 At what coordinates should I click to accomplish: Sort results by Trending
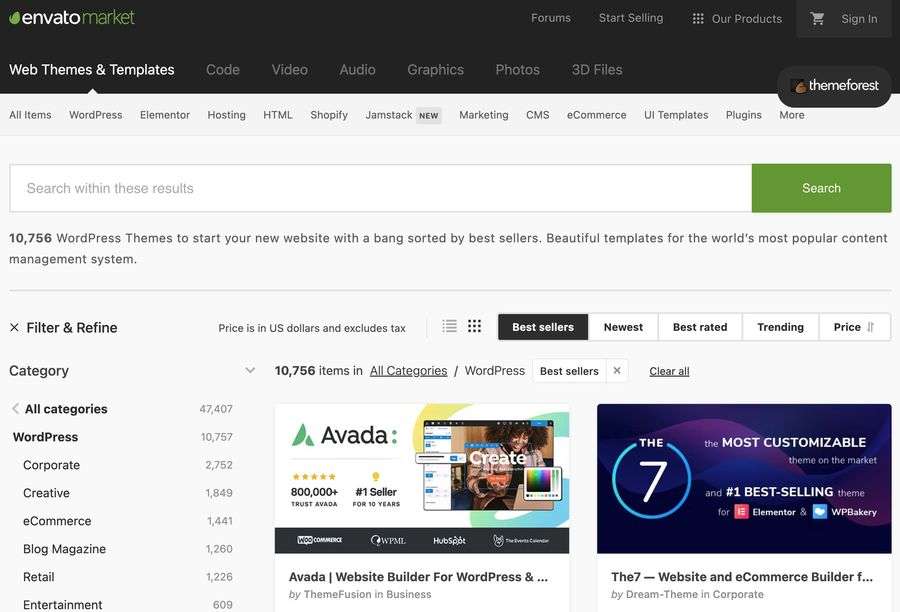(x=780, y=327)
